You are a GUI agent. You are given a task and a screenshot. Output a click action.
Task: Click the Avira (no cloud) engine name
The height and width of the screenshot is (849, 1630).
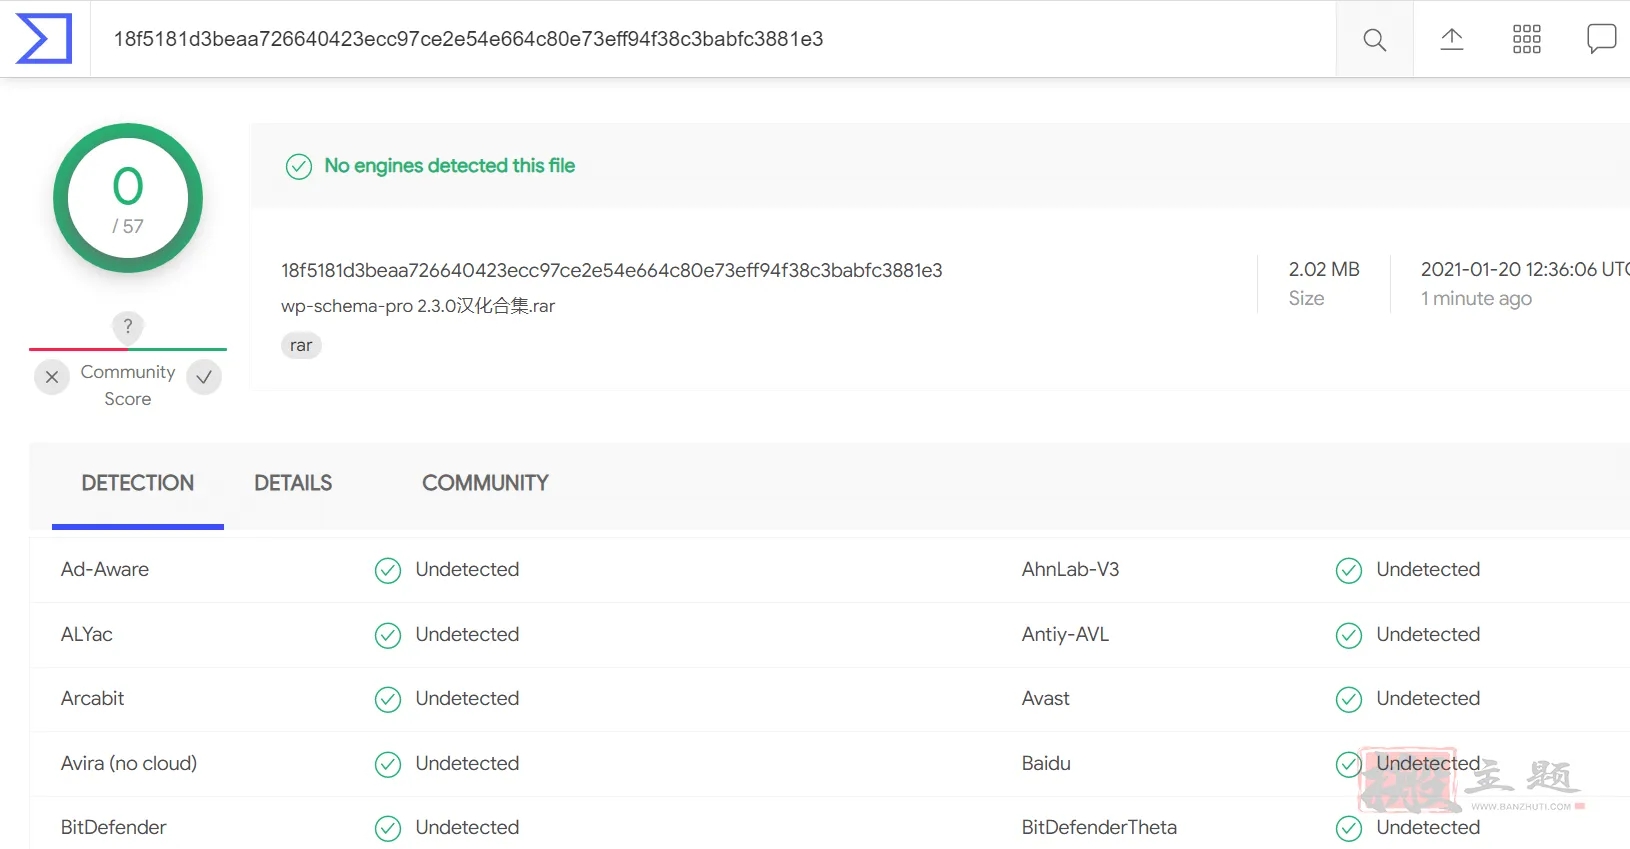129,763
